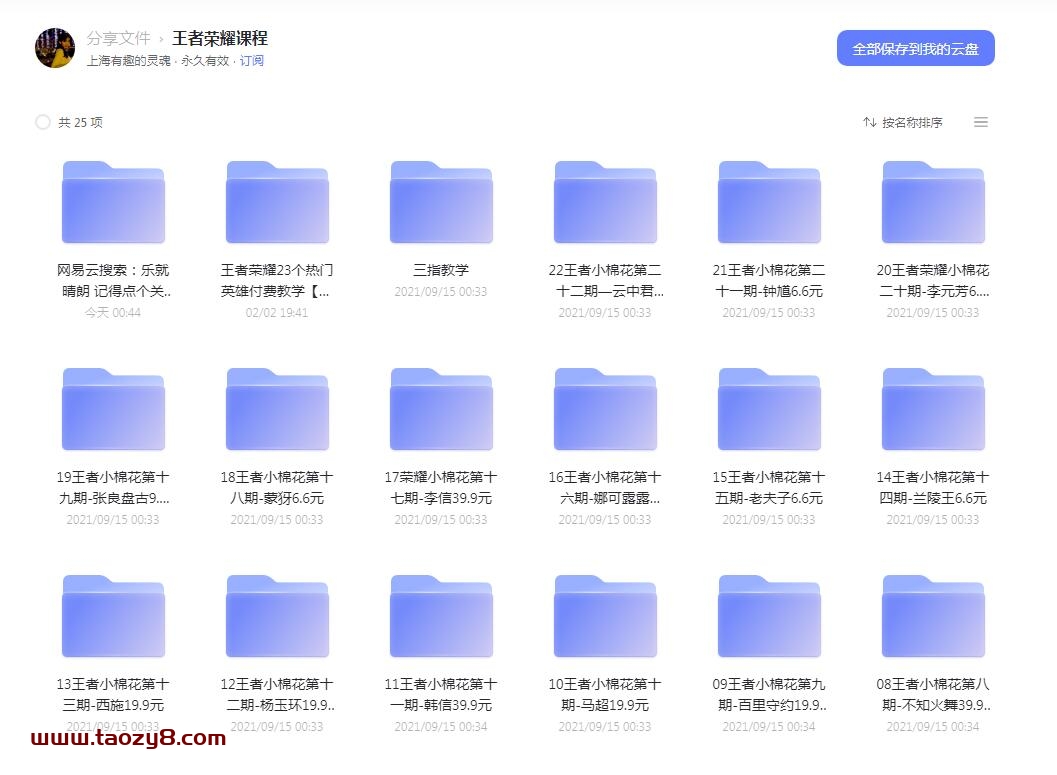Click folder name 20王者荣耀小棉花二十期-李元芳
The width and height of the screenshot is (1057, 775).
point(933,280)
